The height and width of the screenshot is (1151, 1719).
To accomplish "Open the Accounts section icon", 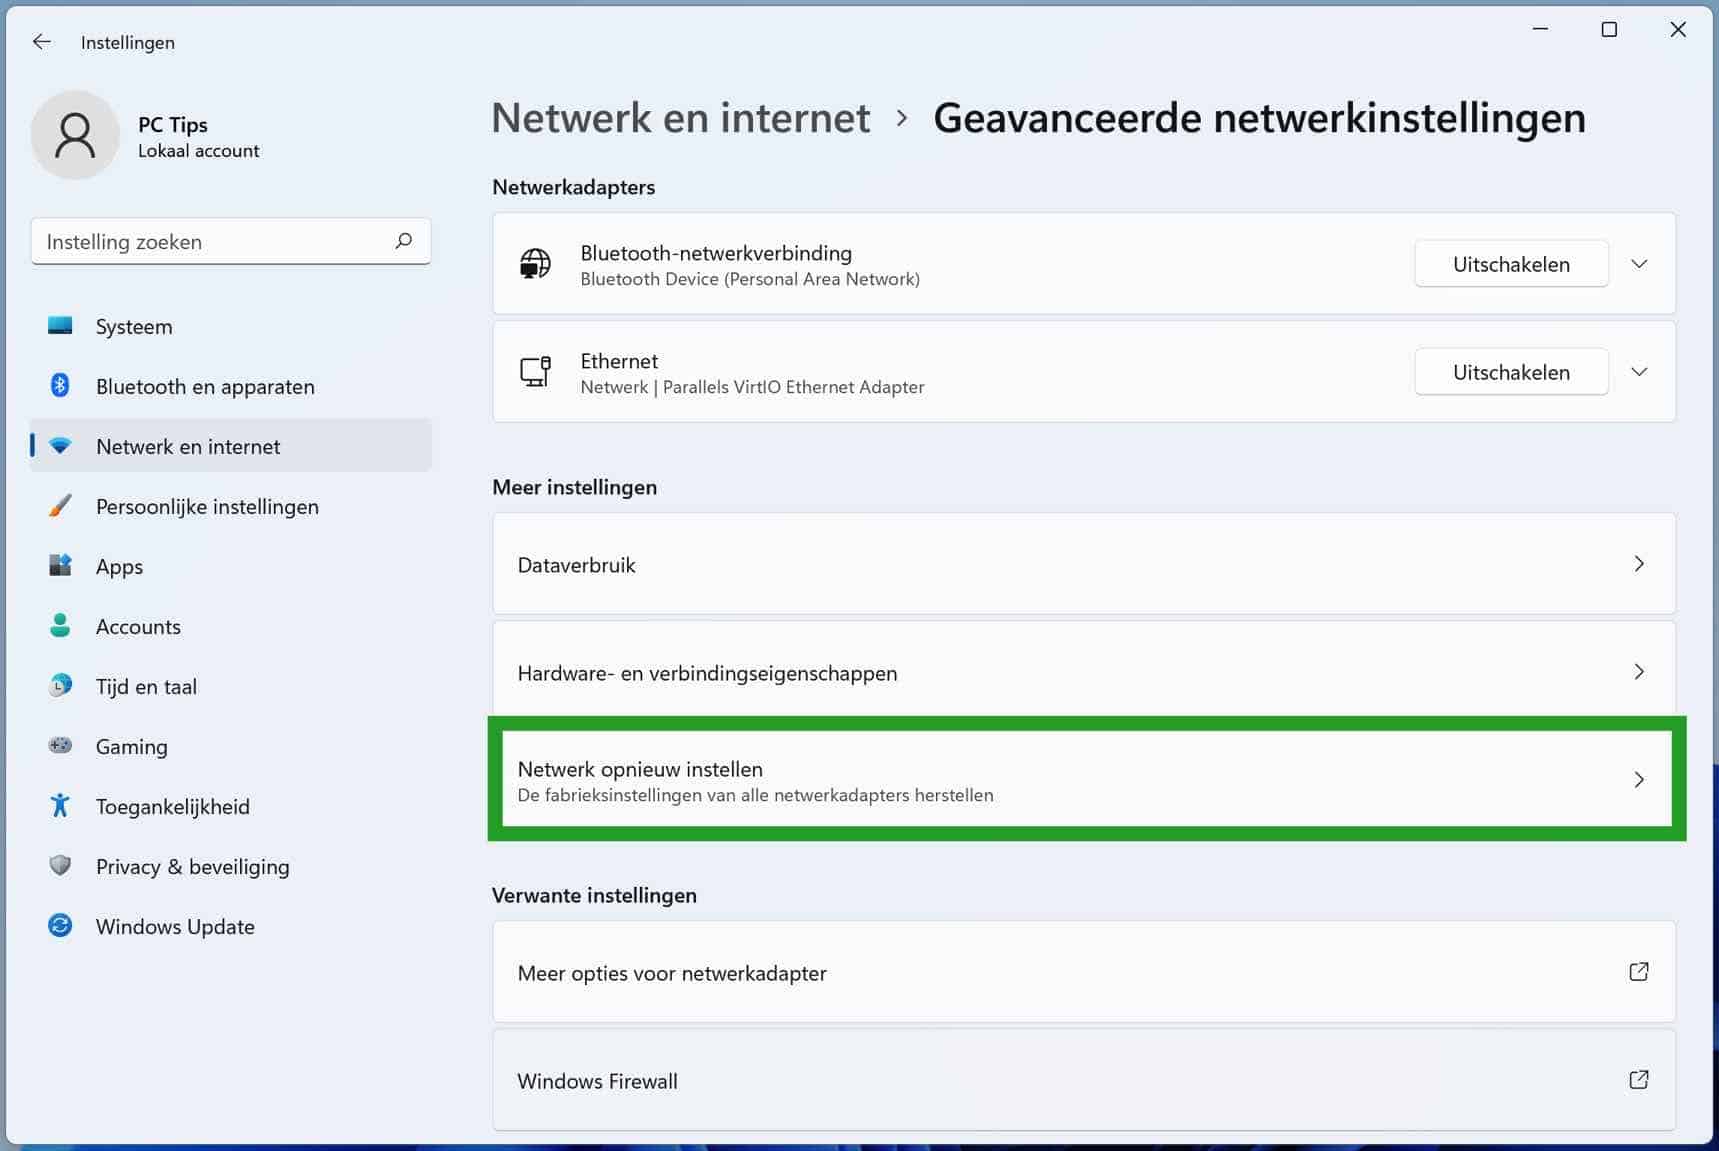I will 59,626.
